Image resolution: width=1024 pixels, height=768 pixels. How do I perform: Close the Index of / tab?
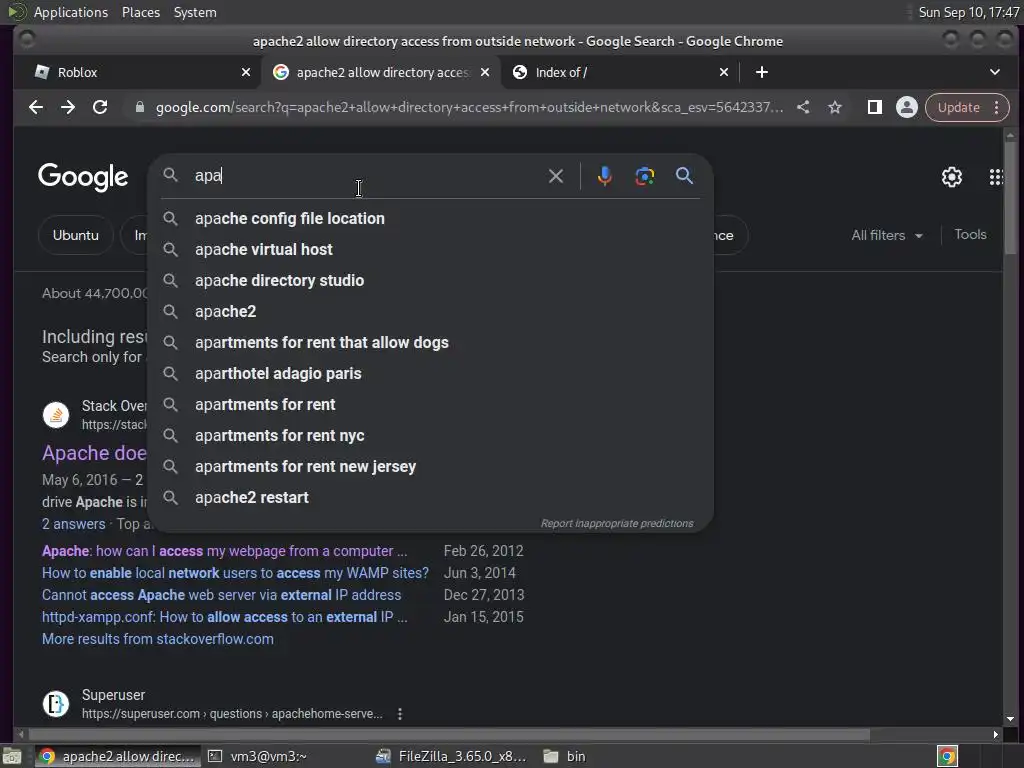pos(724,72)
